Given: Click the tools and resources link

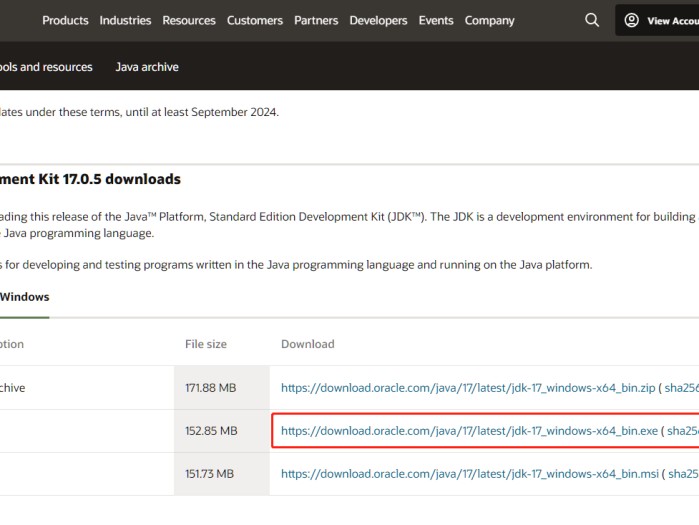Looking at the screenshot, I should tap(46, 67).
